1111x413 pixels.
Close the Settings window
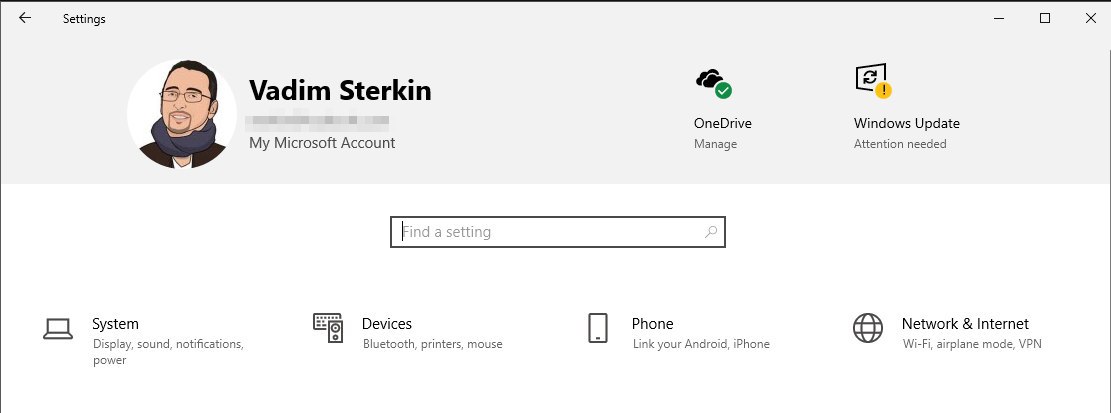click(x=1090, y=18)
